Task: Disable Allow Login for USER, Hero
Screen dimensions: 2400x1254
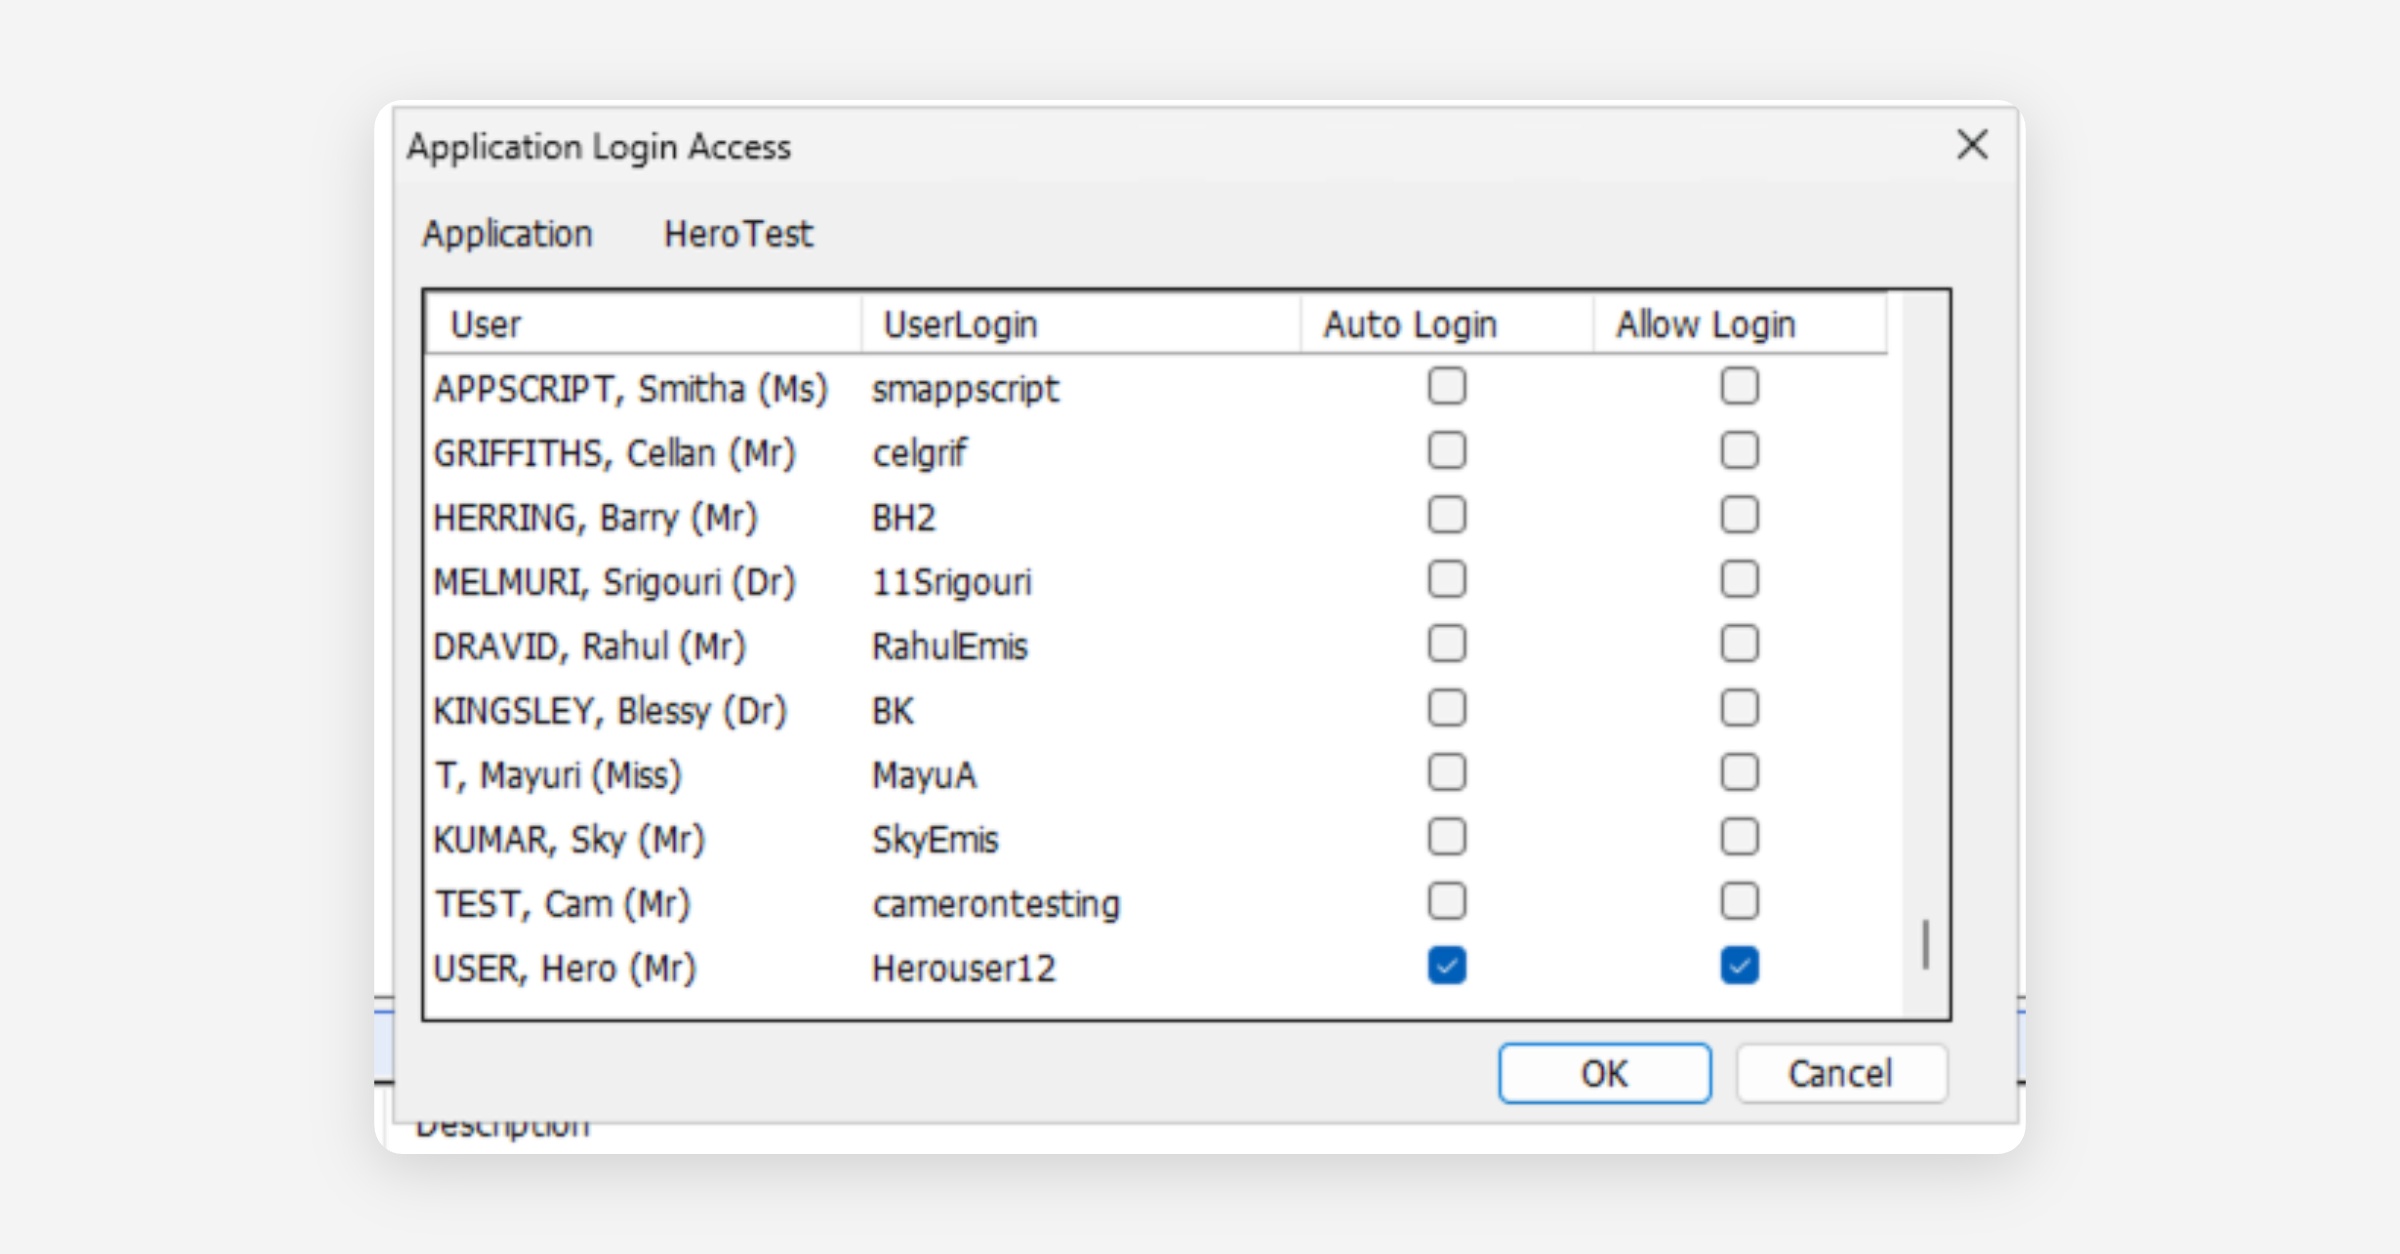Action: pyautogui.click(x=1739, y=966)
